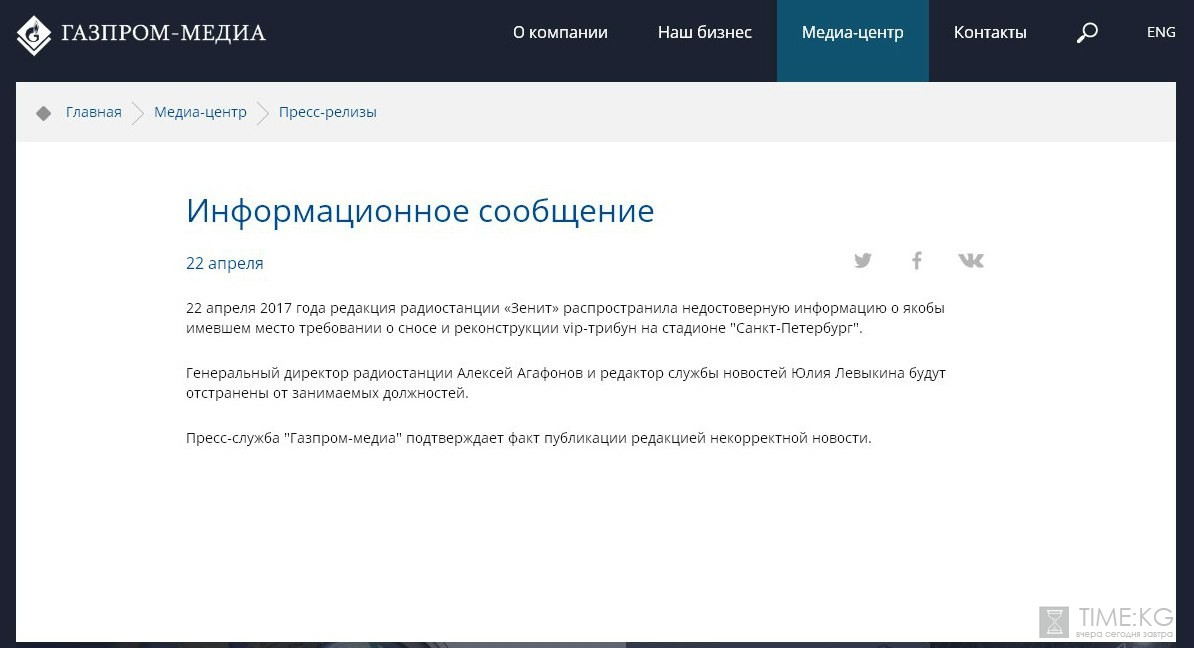Click the Пресс-служба "Газпром-медиа" paragraph
Viewport: 1194px width, 648px height.
click(528, 439)
